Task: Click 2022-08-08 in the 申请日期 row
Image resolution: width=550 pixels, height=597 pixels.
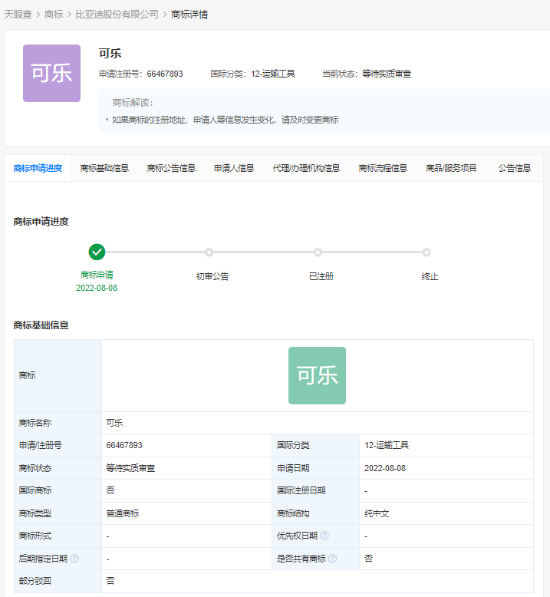Action: pyautogui.click(x=385, y=468)
